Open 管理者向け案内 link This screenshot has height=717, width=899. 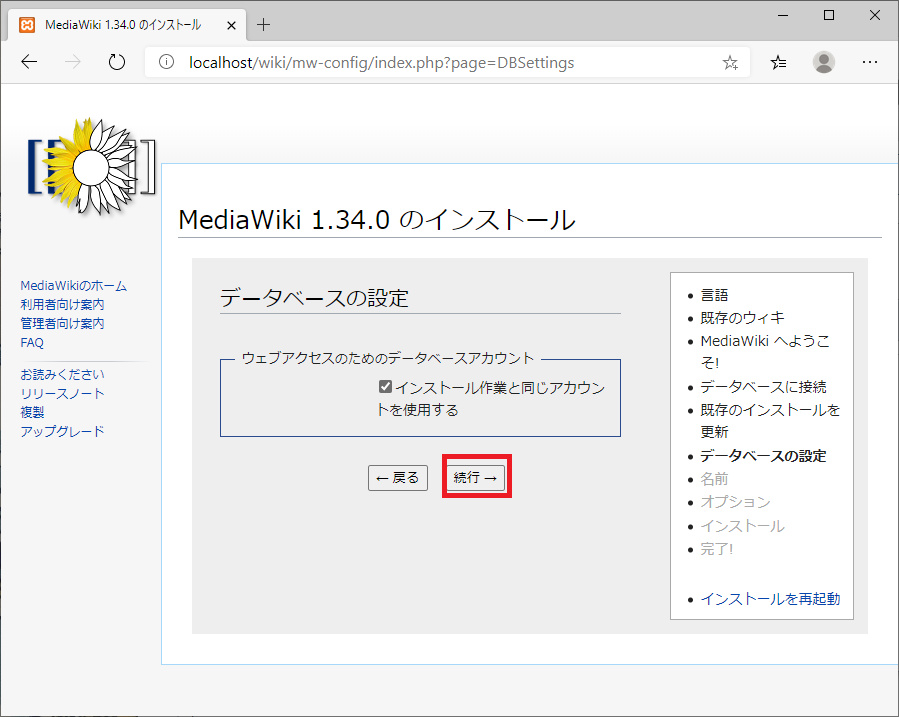[x=62, y=323]
